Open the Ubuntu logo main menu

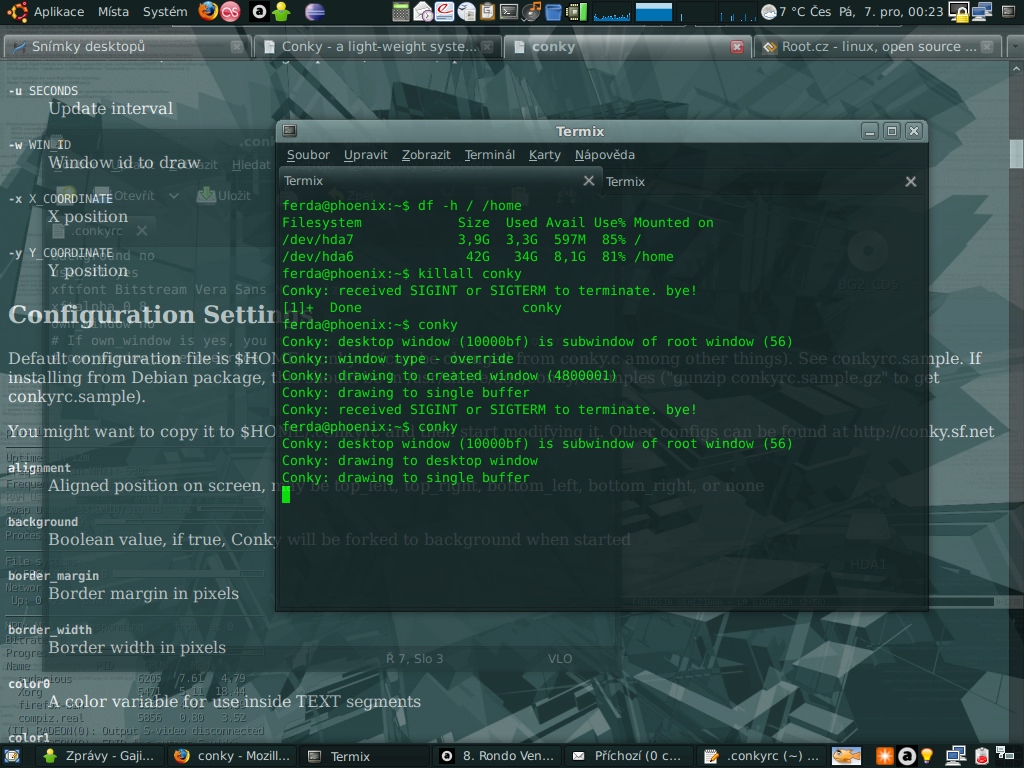click(x=16, y=11)
